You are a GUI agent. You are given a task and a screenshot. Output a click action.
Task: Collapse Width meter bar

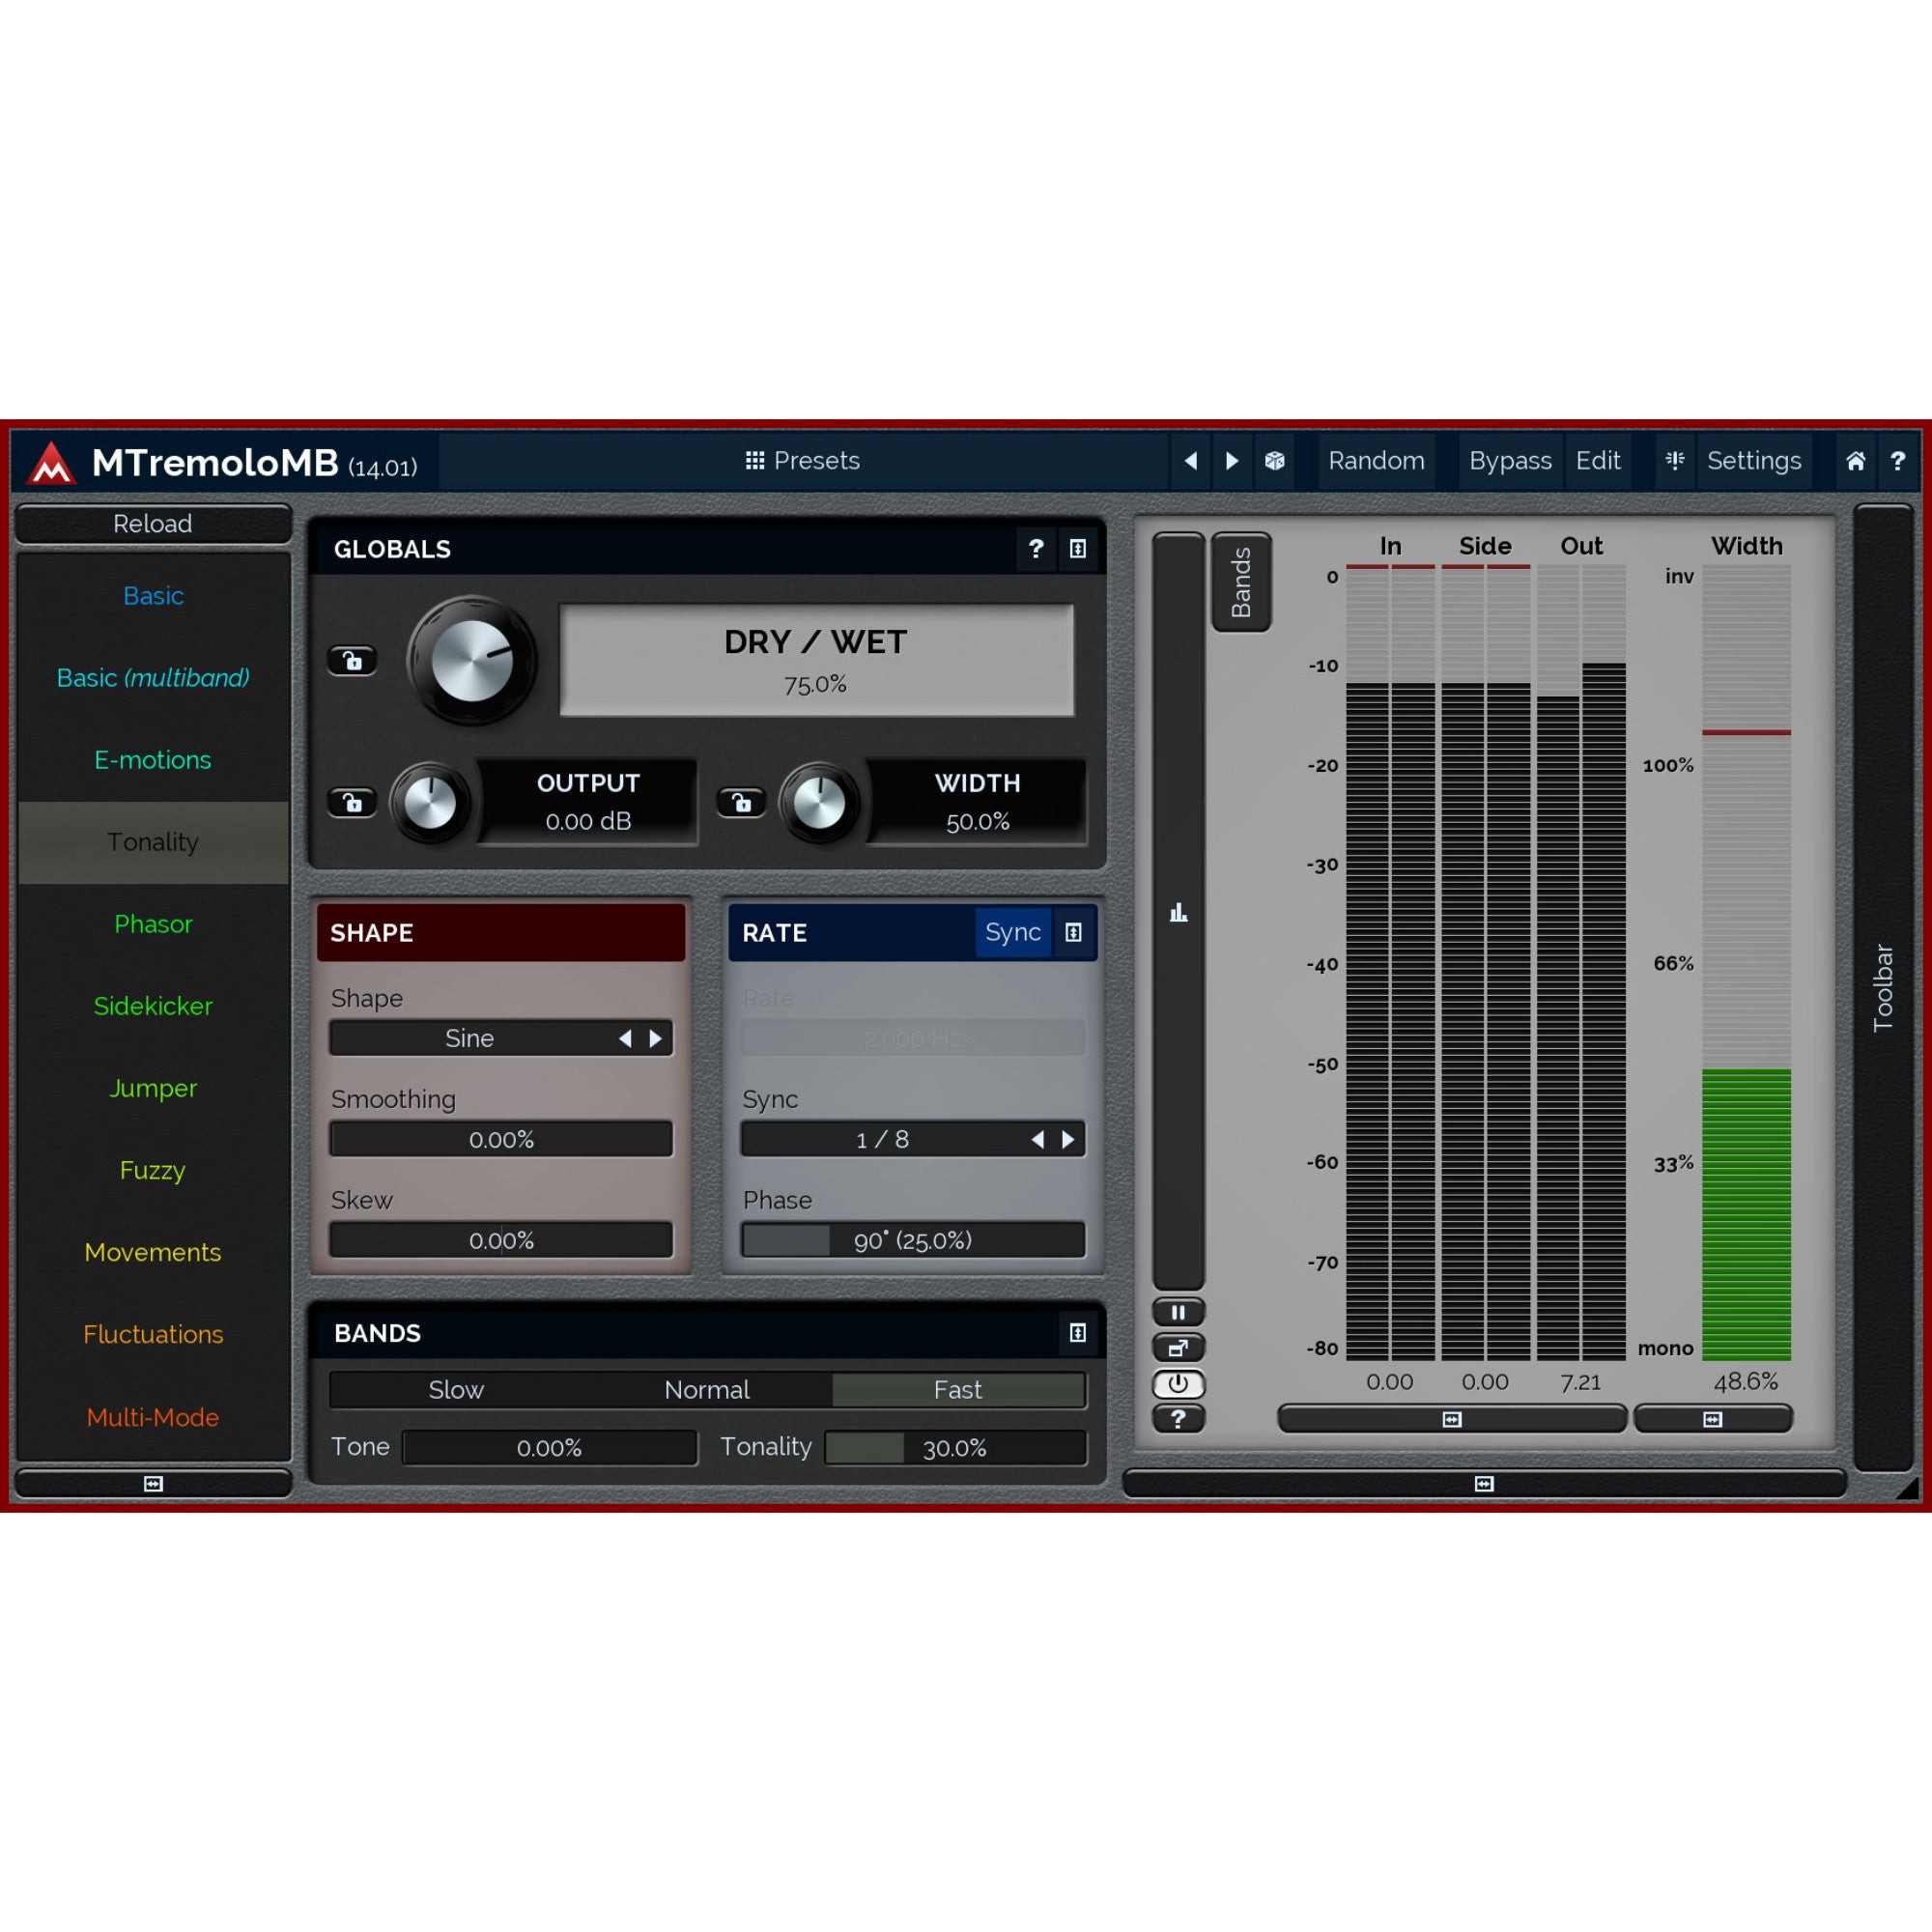[x=1713, y=1419]
